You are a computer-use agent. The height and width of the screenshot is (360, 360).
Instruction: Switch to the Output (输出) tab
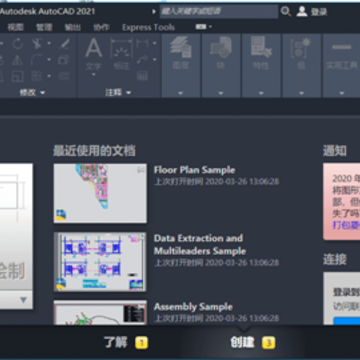tap(73, 27)
